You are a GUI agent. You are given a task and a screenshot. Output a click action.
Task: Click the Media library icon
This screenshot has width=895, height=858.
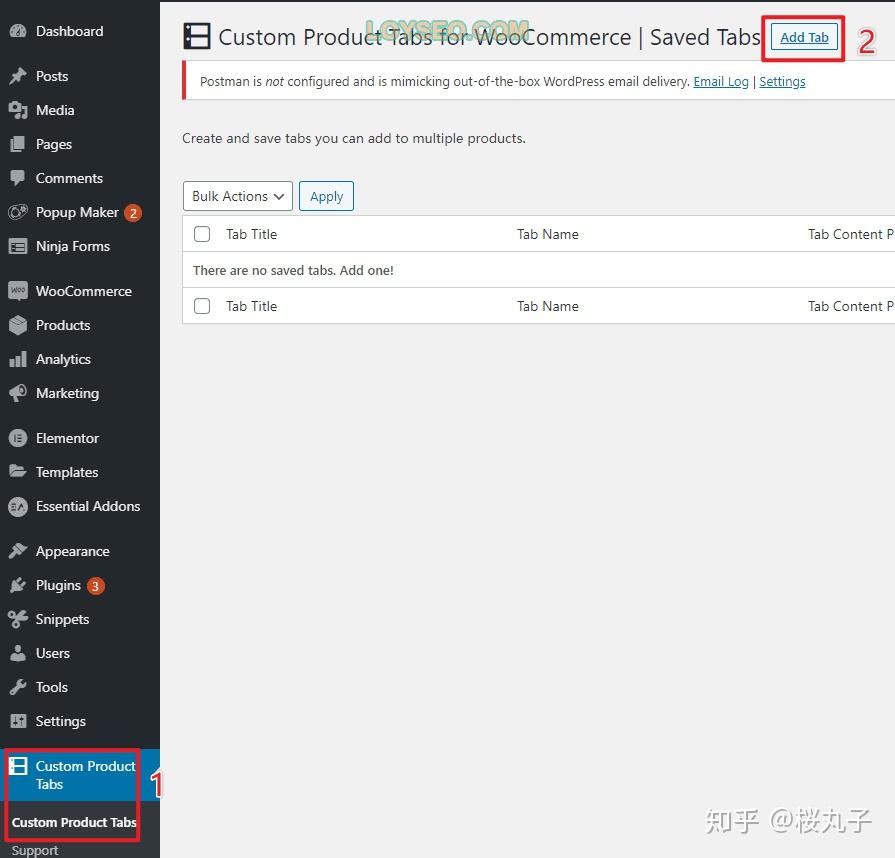18,110
